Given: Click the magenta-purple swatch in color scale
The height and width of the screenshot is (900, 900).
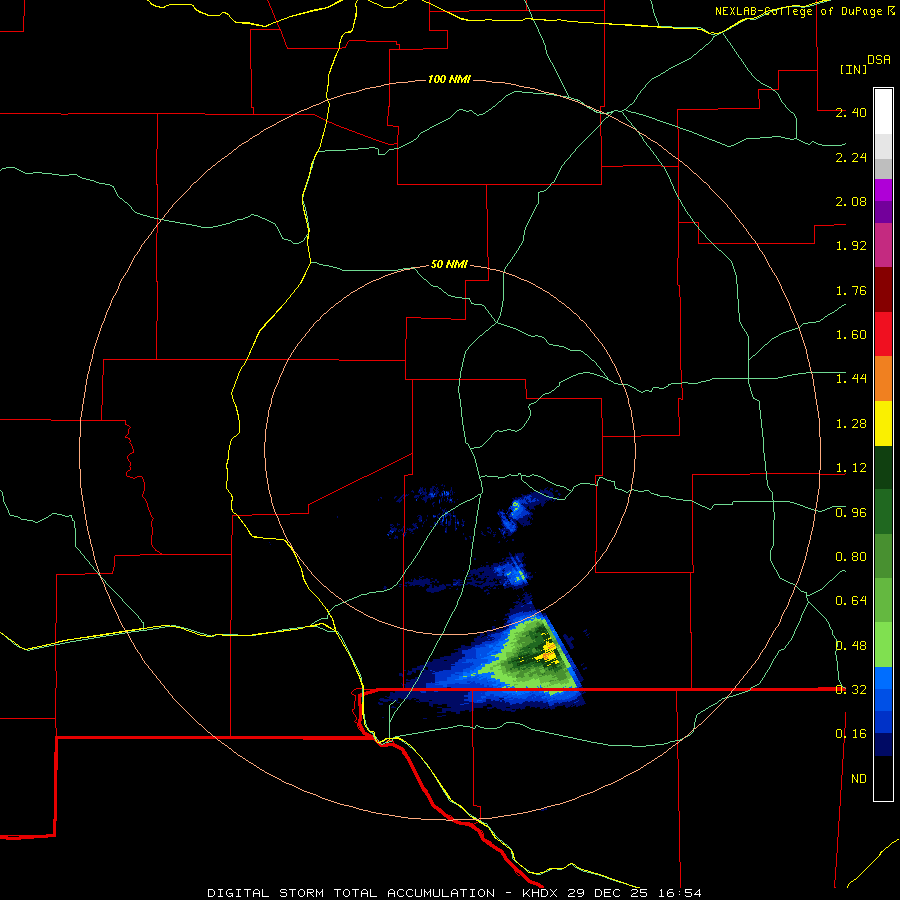Looking at the screenshot, I should [x=883, y=245].
